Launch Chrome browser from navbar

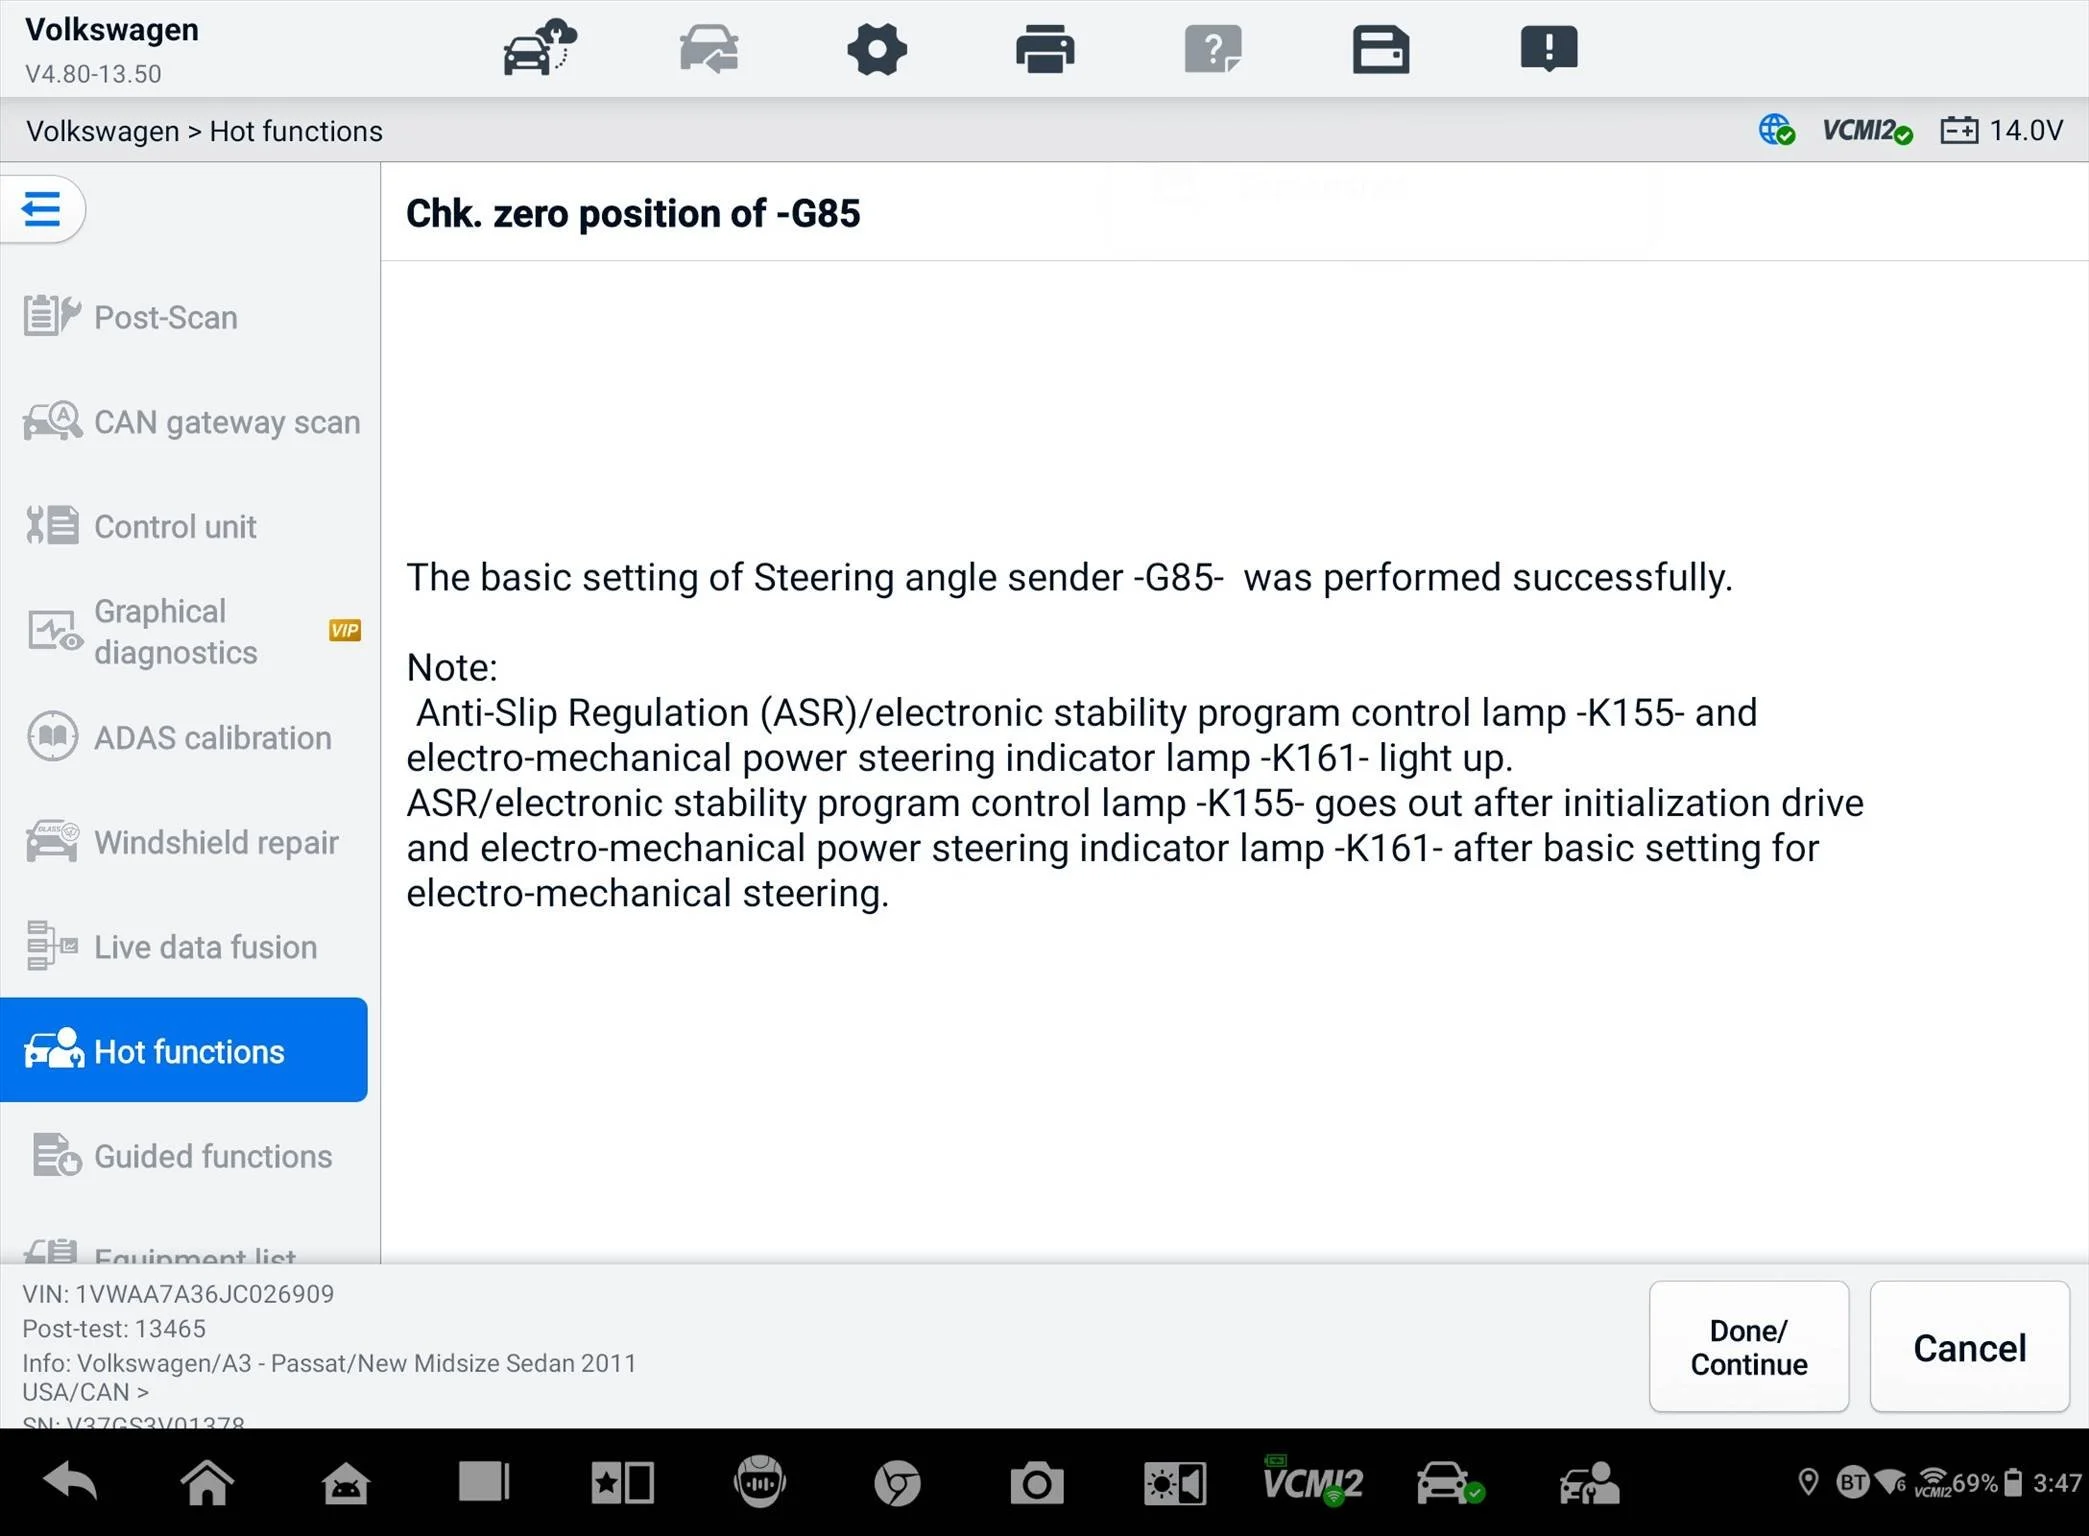tap(897, 1483)
